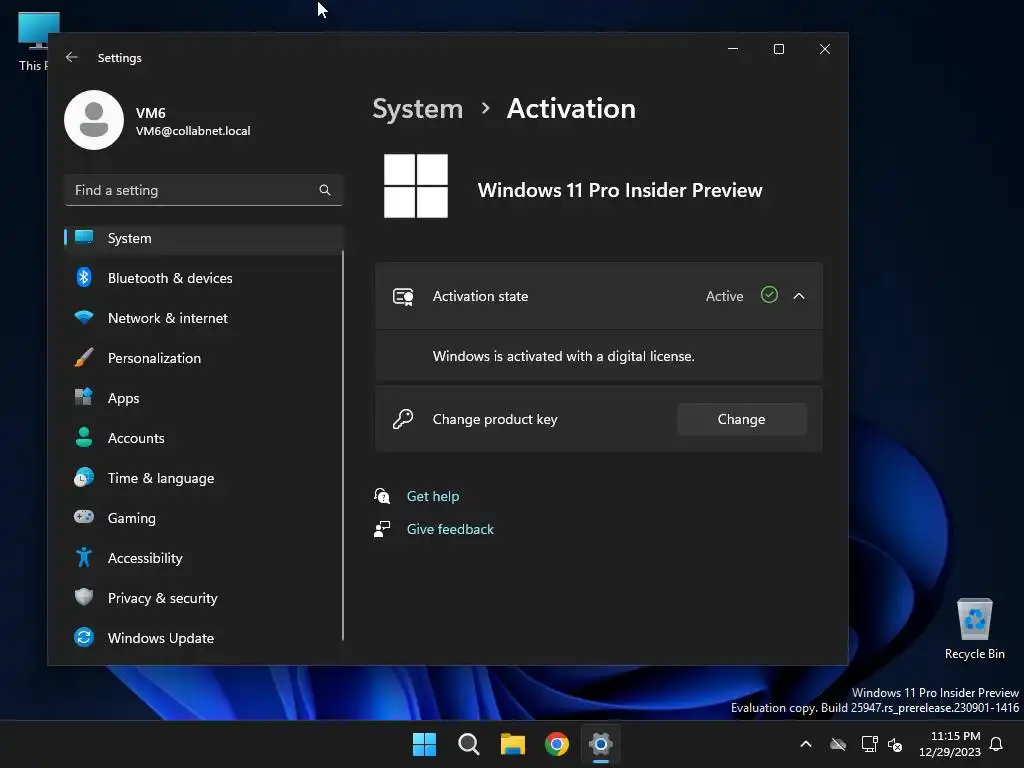The width and height of the screenshot is (1024, 768).
Task: Open the Give feedback link
Action: coord(450,529)
